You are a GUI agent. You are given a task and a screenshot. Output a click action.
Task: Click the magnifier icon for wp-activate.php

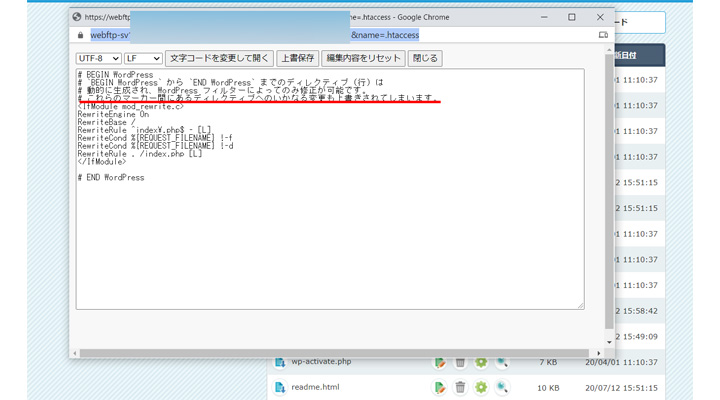(x=502, y=363)
